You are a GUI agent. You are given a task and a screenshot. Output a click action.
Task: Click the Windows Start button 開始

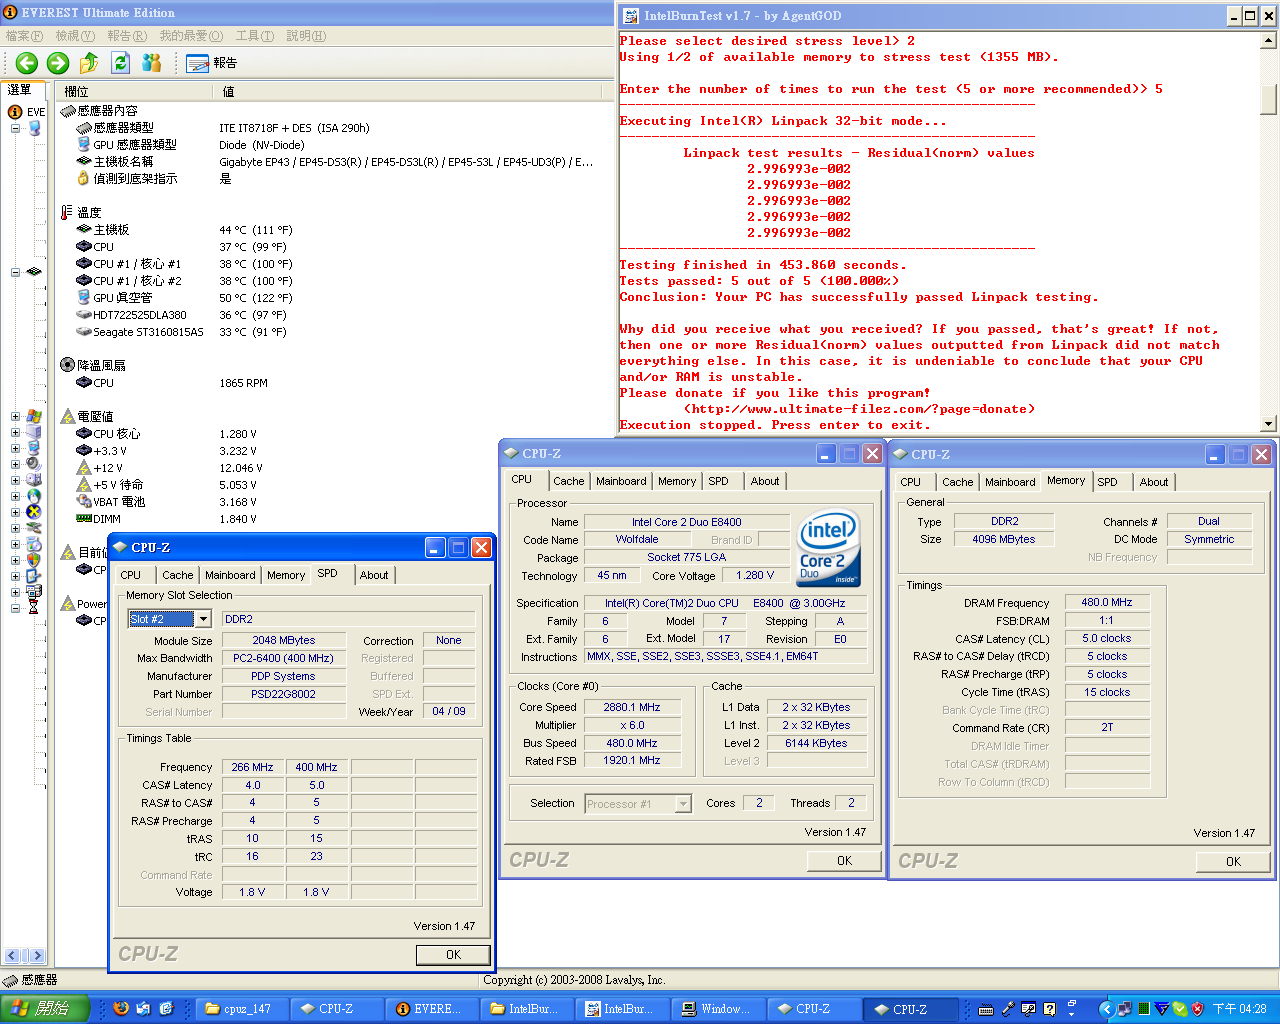45,1009
